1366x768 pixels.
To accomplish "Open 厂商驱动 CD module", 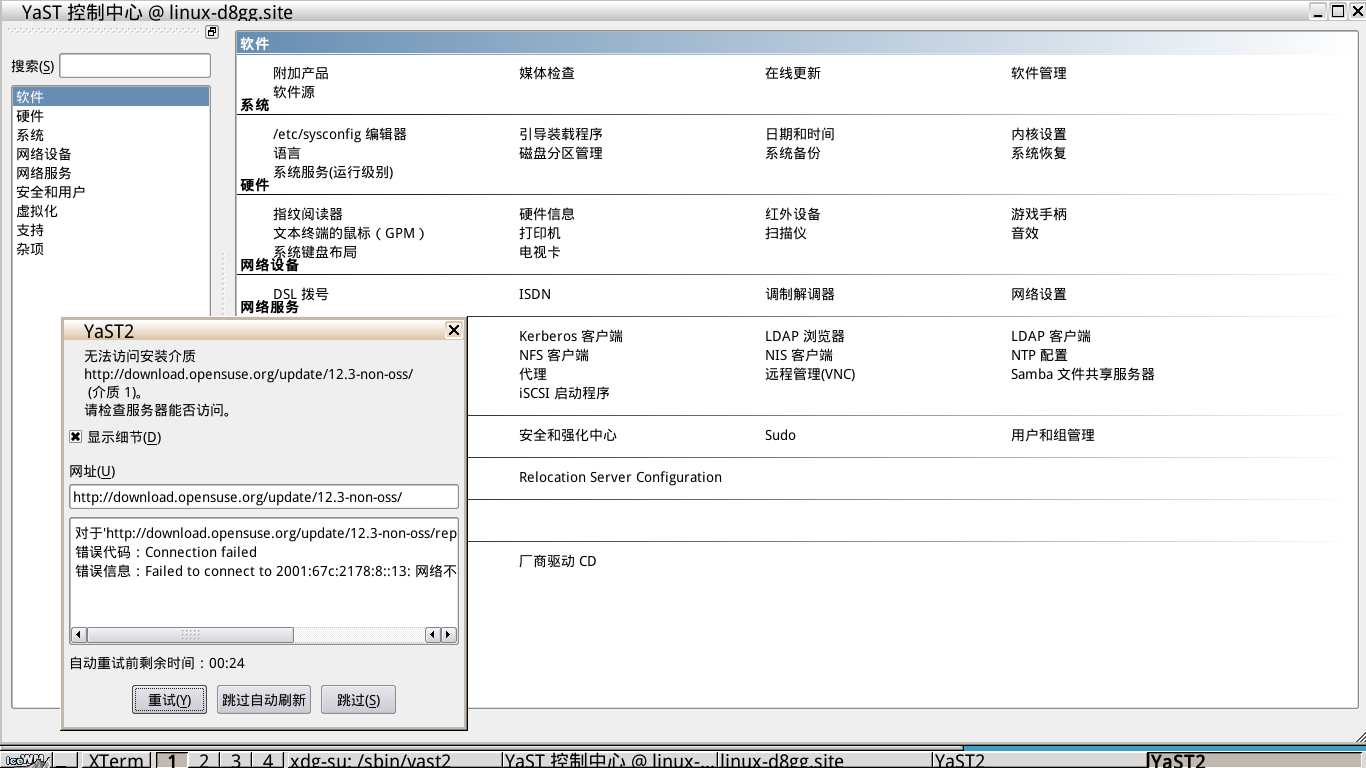I will point(558,561).
